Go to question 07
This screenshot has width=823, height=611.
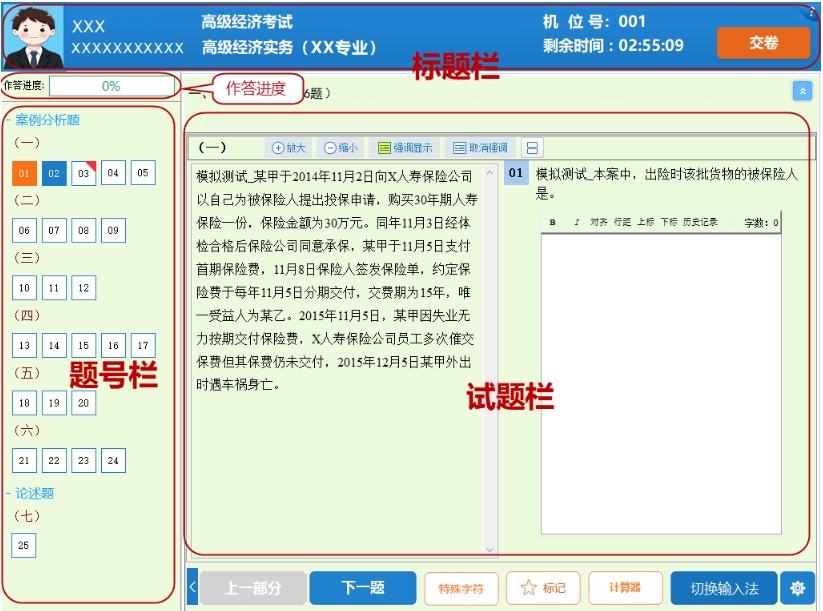pyautogui.click(x=54, y=230)
